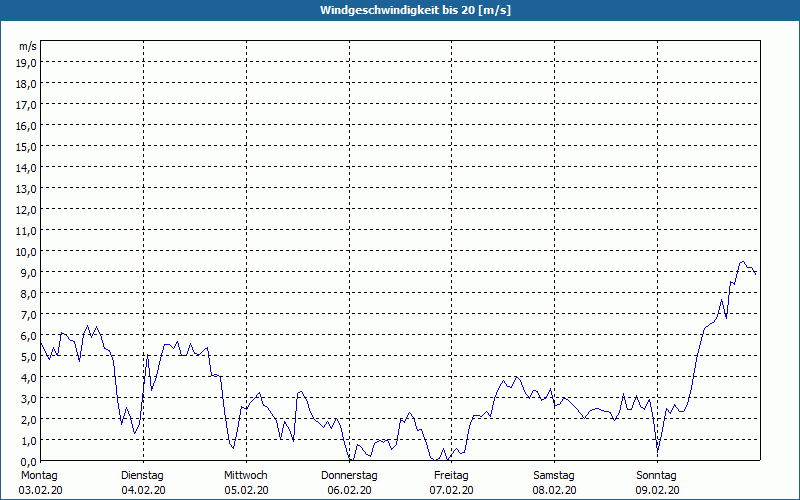The height and width of the screenshot is (500, 800).
Task: Select the '6,0' axis label
Action: (29, 335)
